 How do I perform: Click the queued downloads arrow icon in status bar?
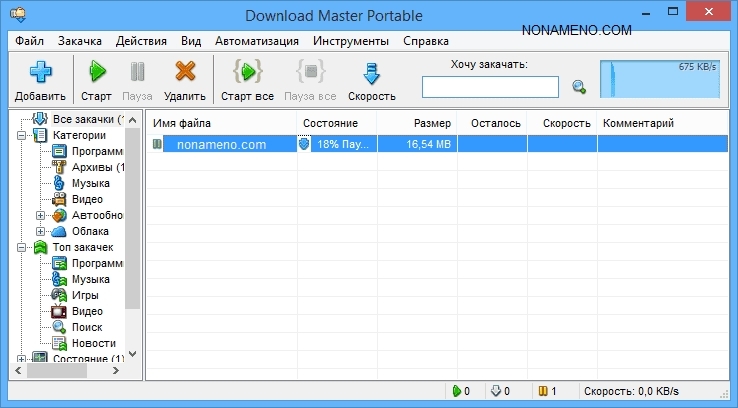(x=495, y=391)
